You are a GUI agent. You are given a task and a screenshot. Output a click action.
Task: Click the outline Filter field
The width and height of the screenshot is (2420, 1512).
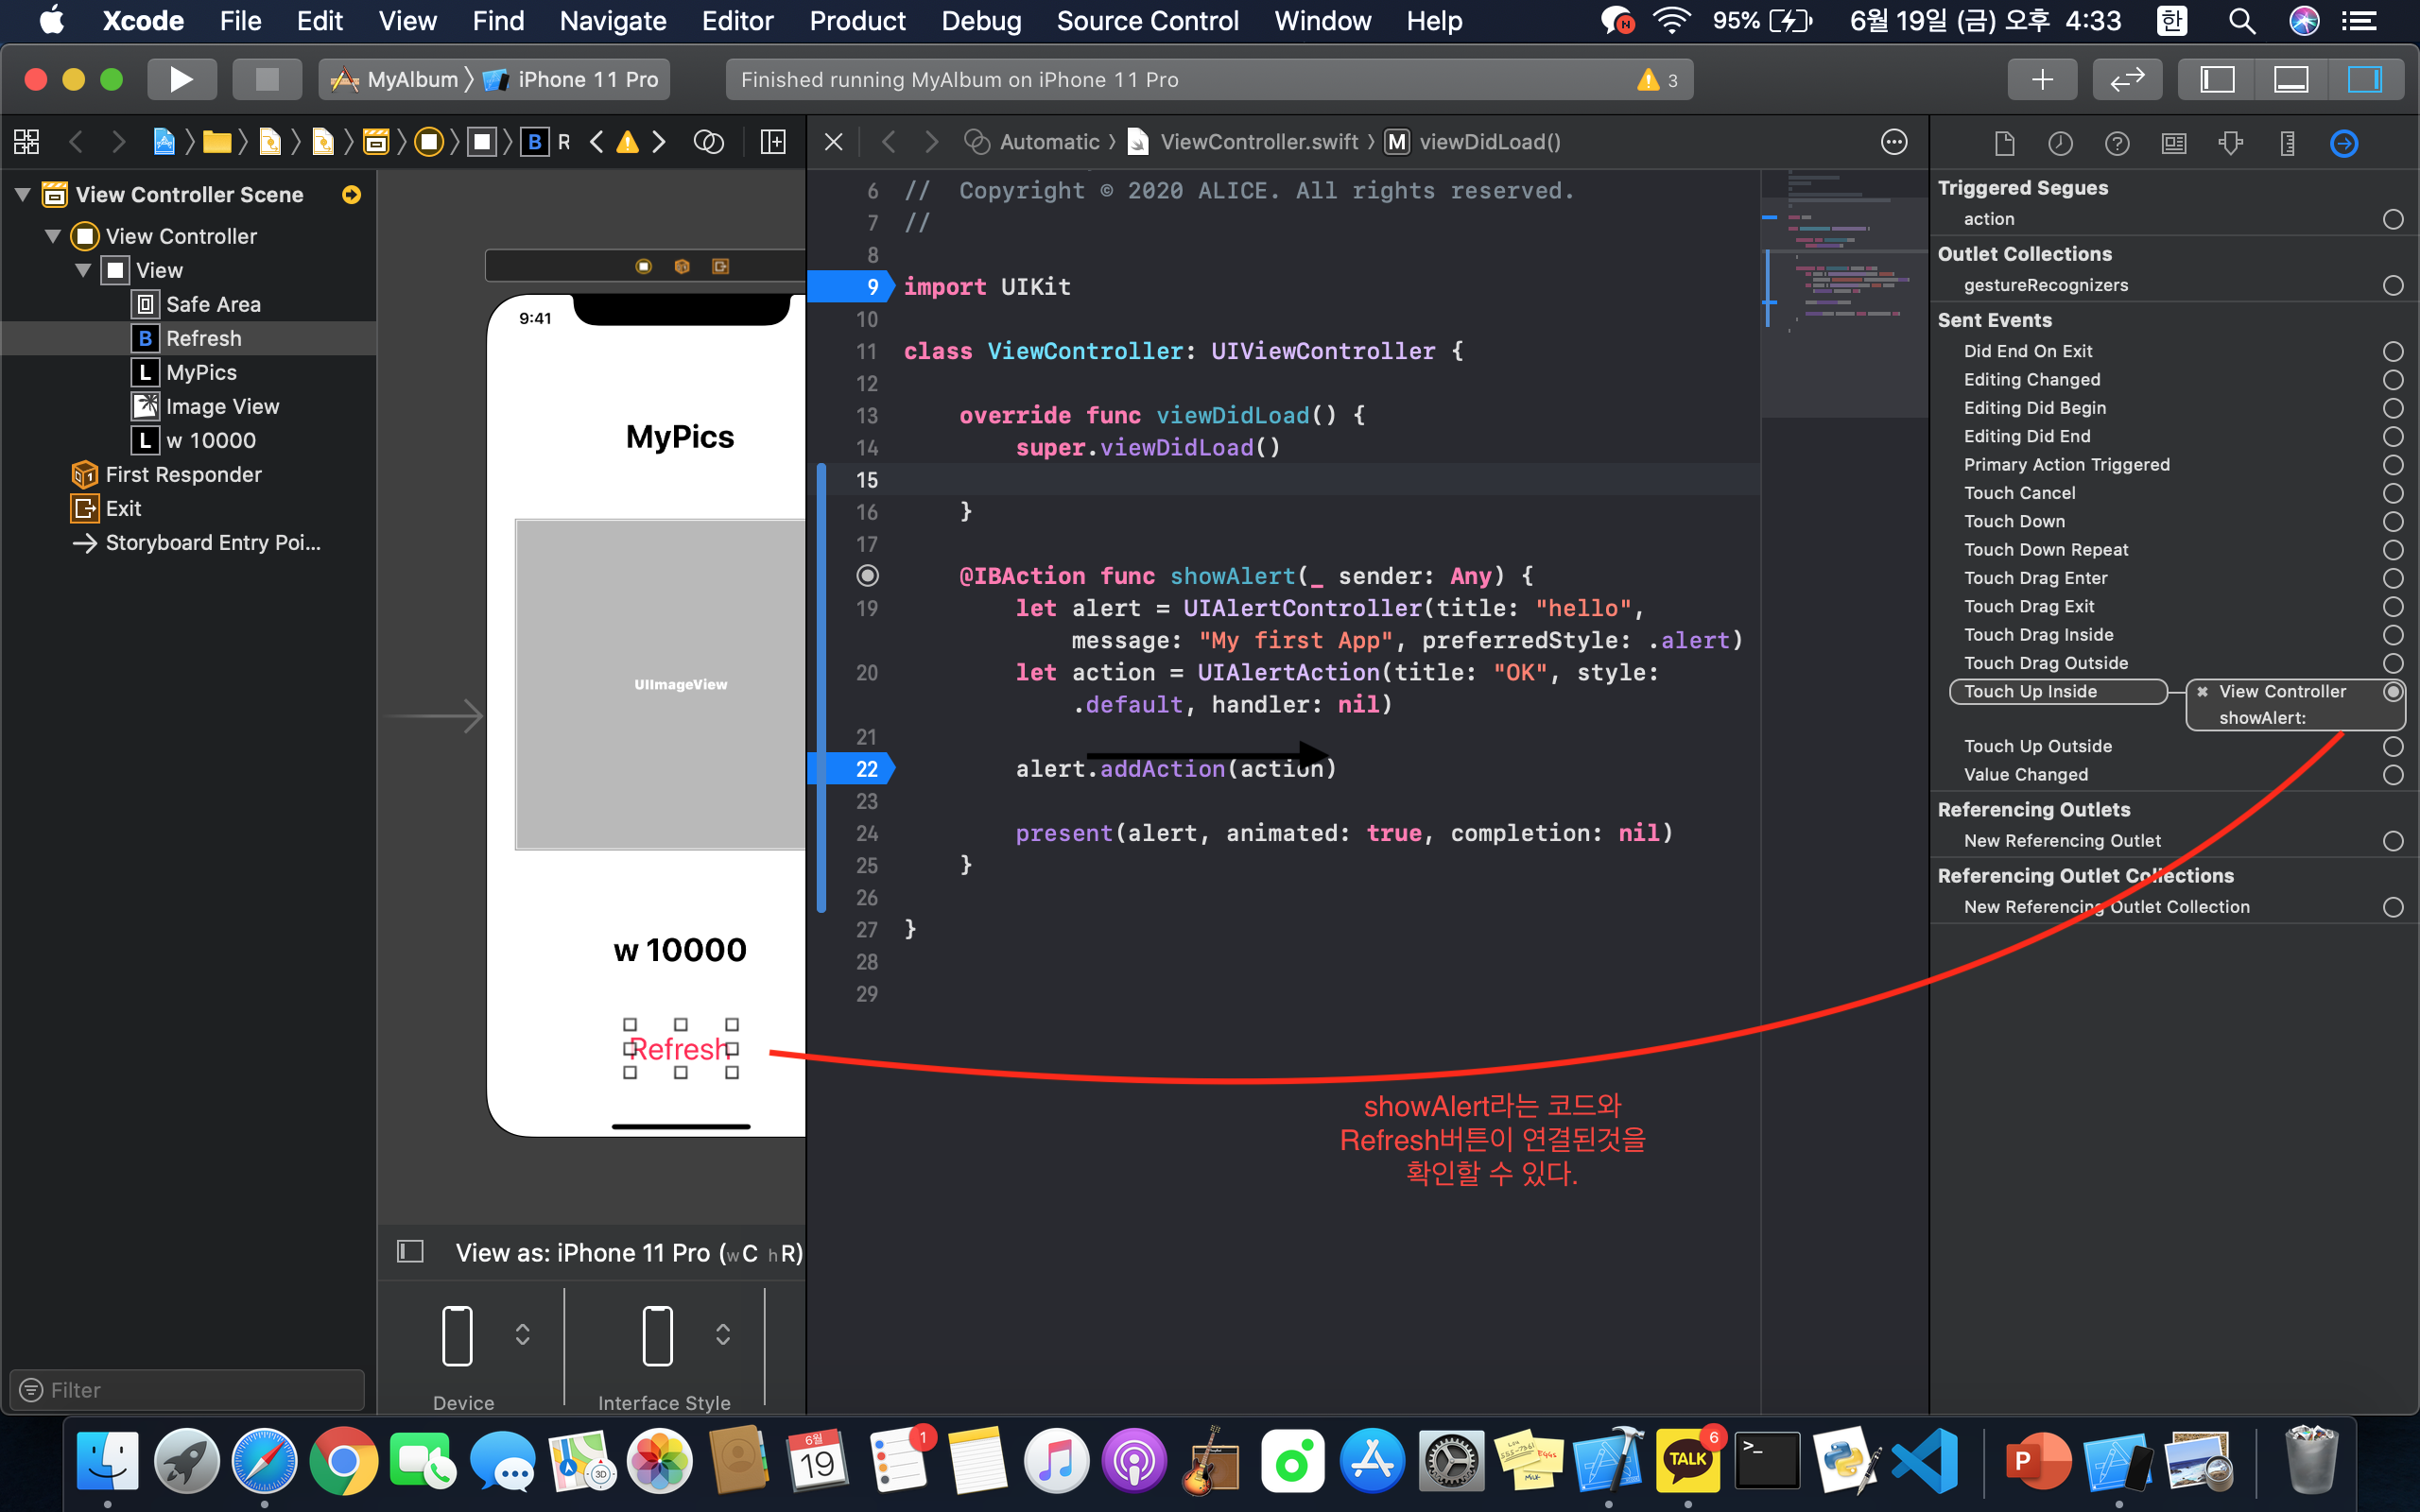coord(190,1389)
